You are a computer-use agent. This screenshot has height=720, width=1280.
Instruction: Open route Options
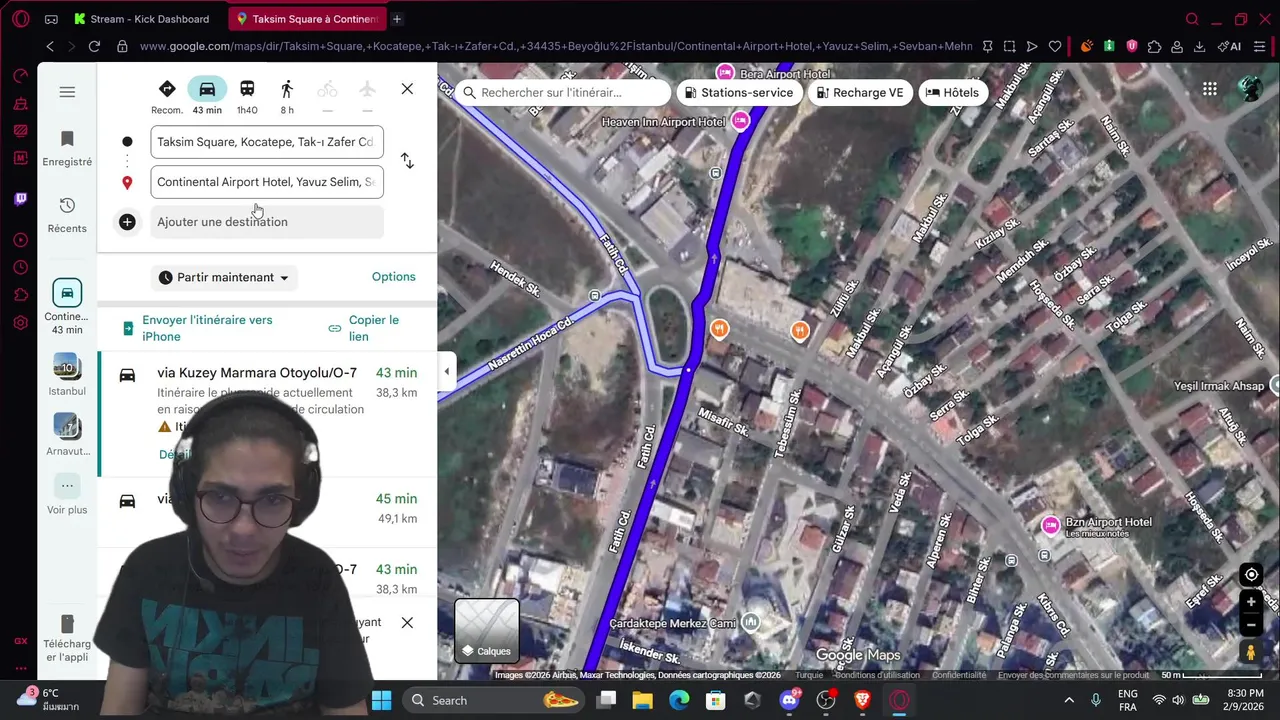394,277
